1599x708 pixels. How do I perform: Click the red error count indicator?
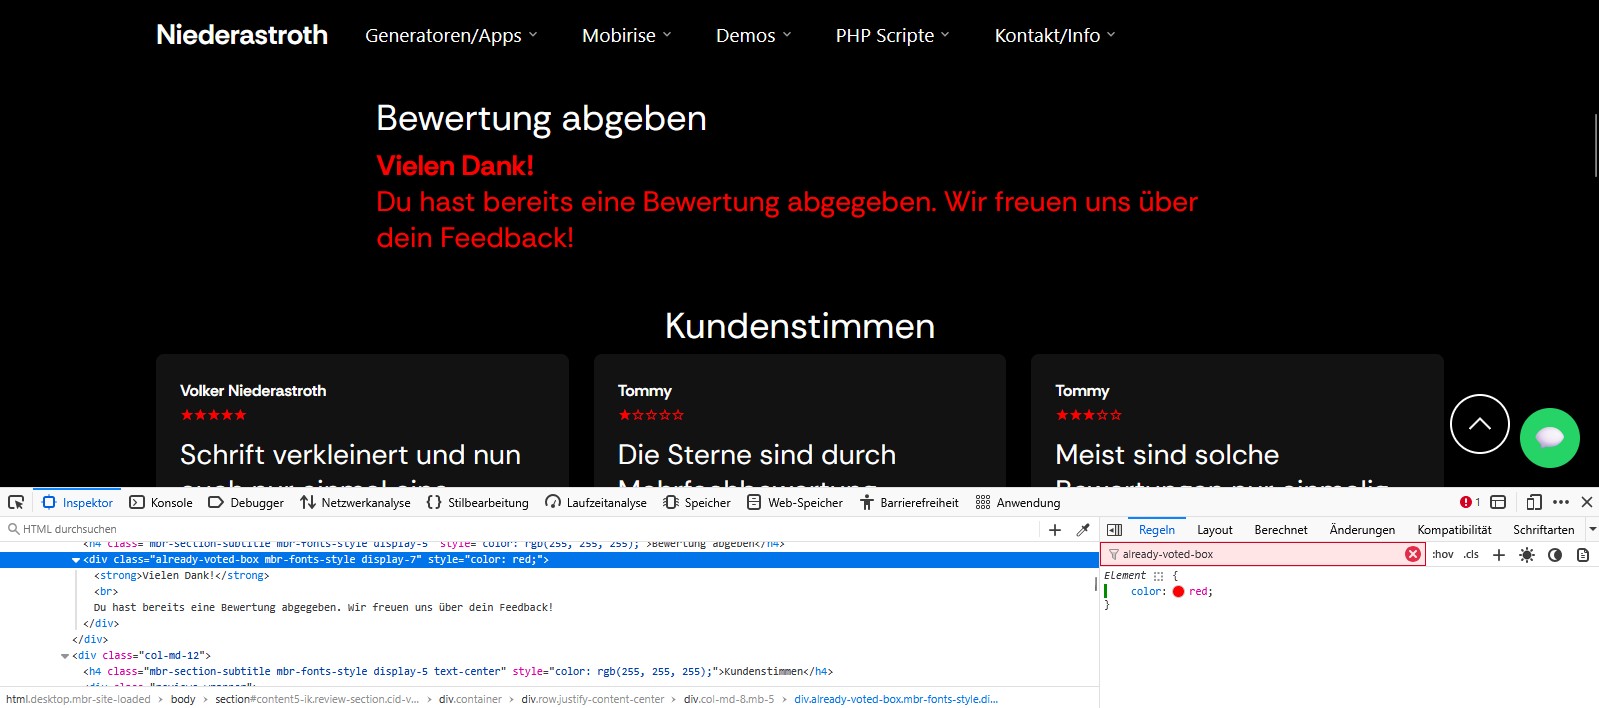tap(1469, 502)
